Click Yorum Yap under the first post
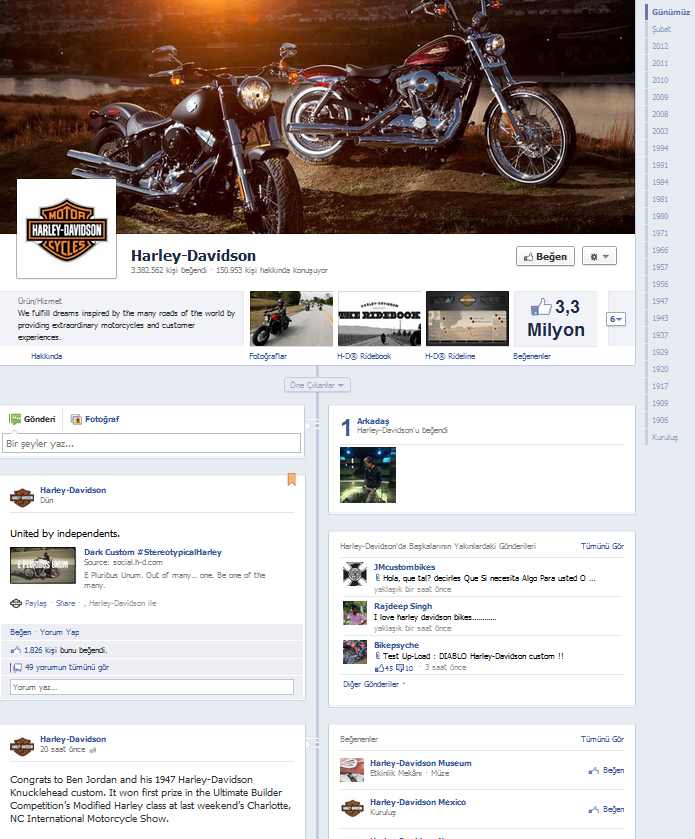The height and width of the screenshot is (839, 695). click(59, 632)
